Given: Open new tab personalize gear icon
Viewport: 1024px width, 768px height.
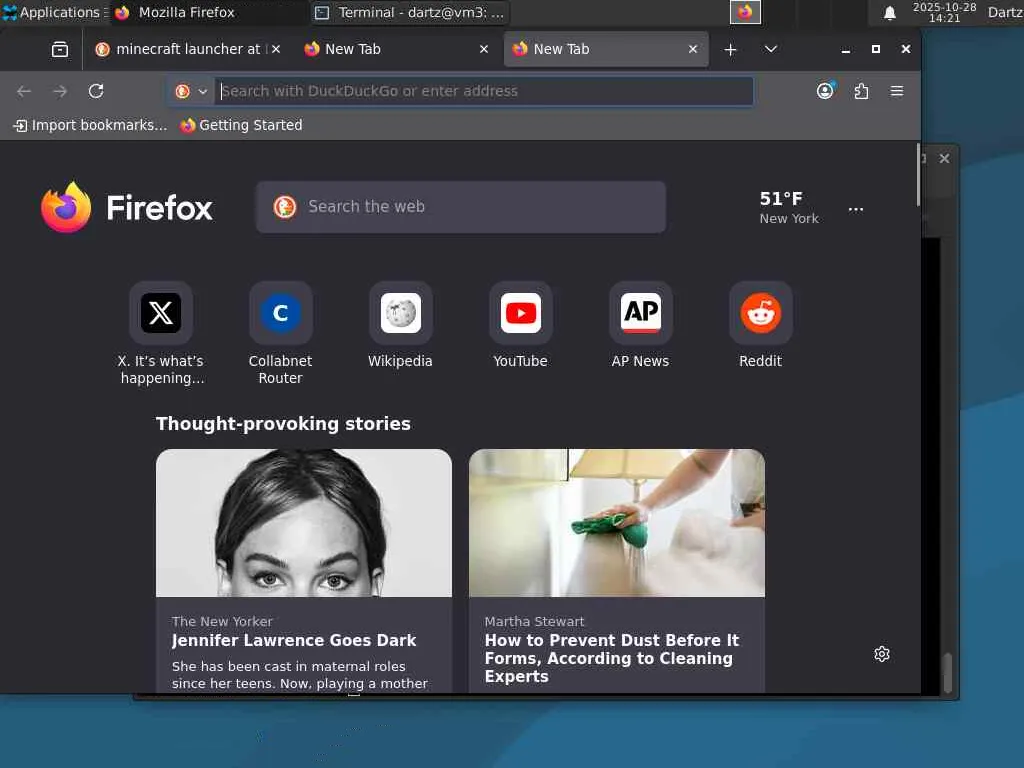Looking at the screenshot, I should click(x=882, y=654).
